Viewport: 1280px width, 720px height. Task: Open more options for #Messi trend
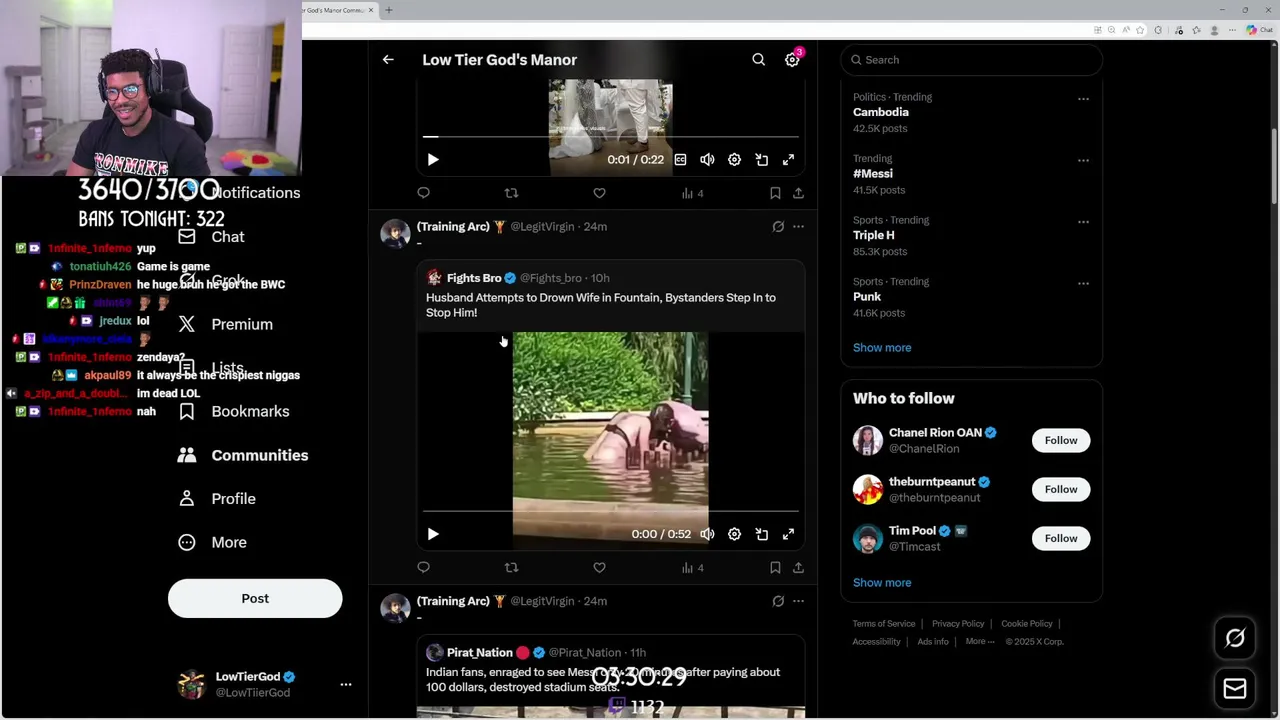1083,160
